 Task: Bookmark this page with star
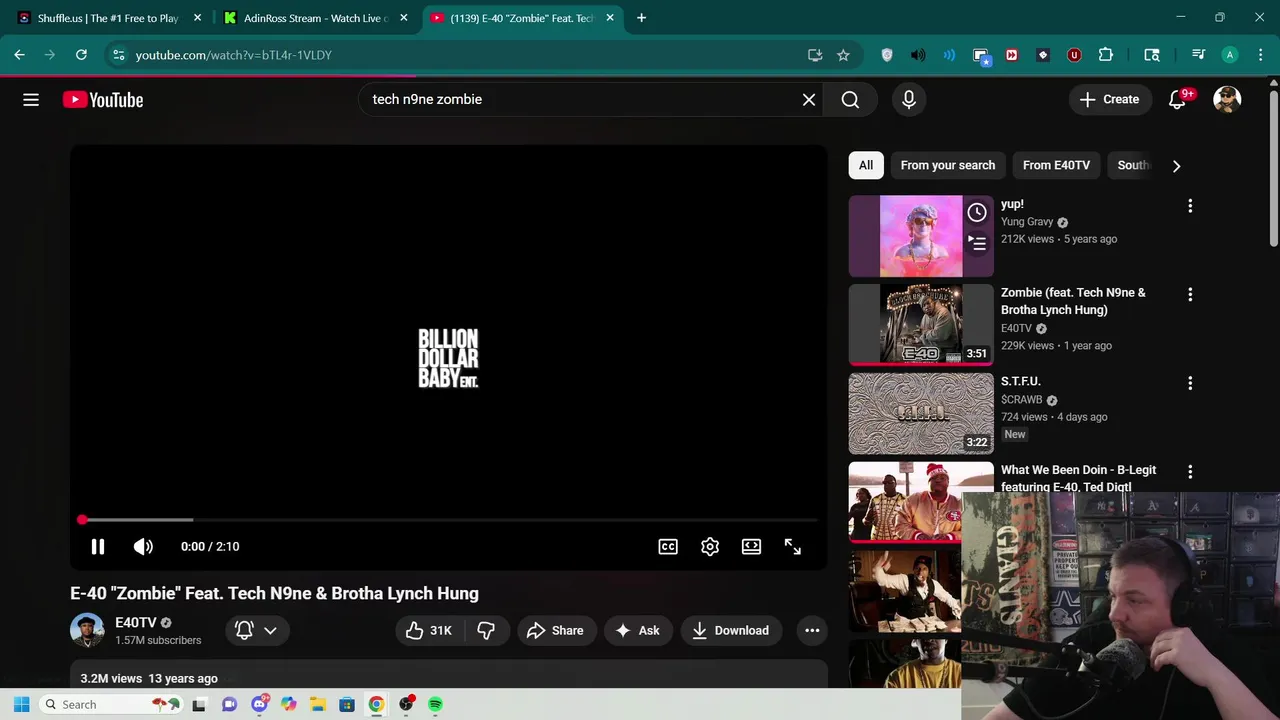click(x=843, y=55)
